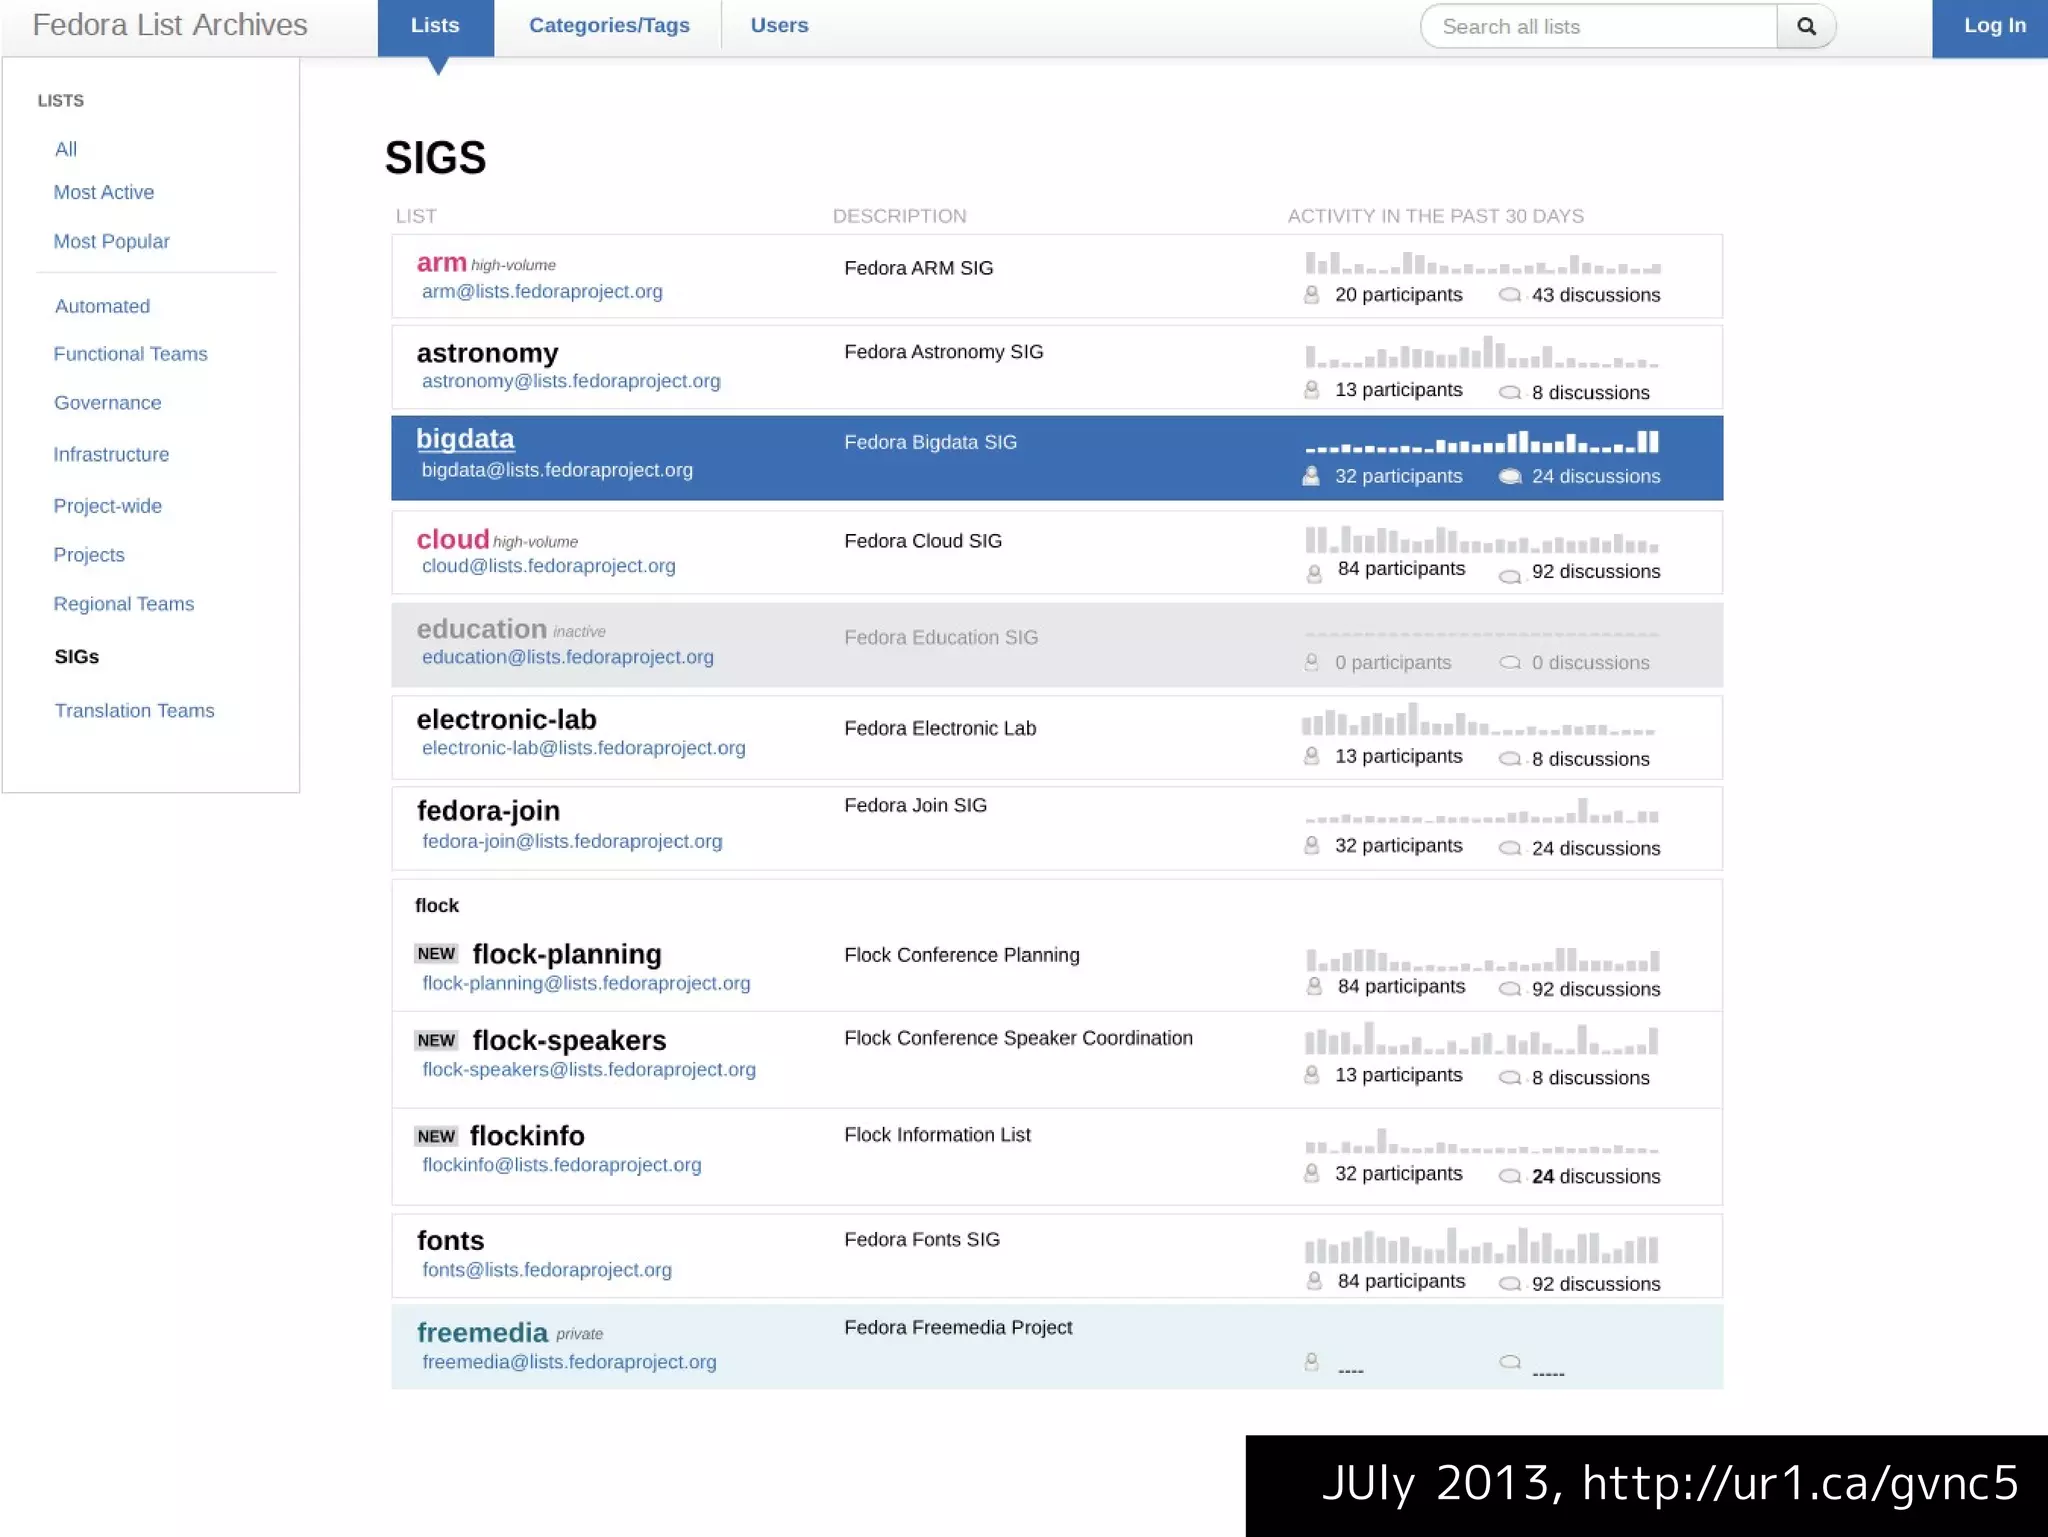Image resolution: width=2048 pixels, height=1537 pixels.
Task: Click the NEW badge beside flock-speakers
Action: [x=436, y=1040]
